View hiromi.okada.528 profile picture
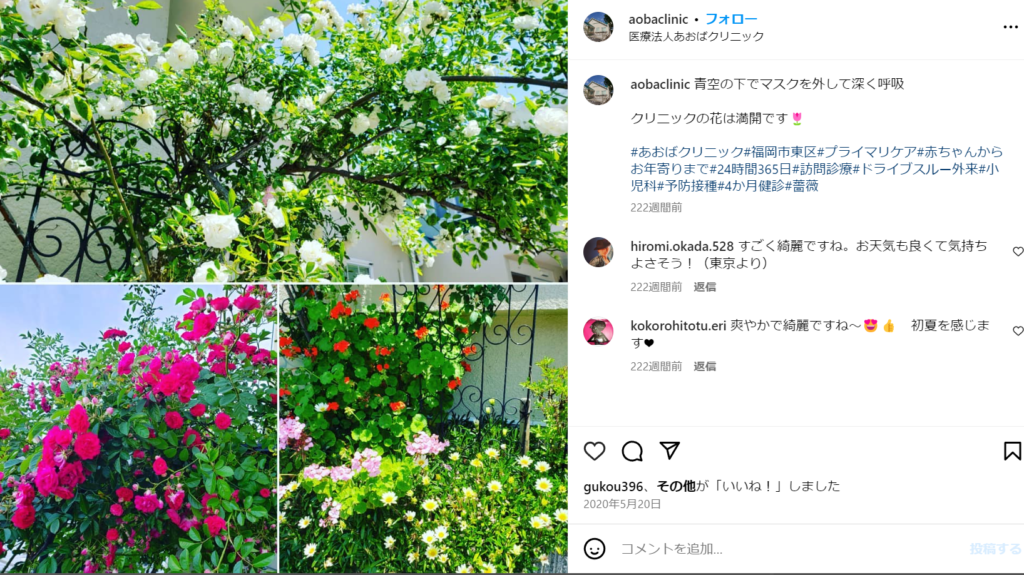 pyautogui.click(x=598, y=252)
